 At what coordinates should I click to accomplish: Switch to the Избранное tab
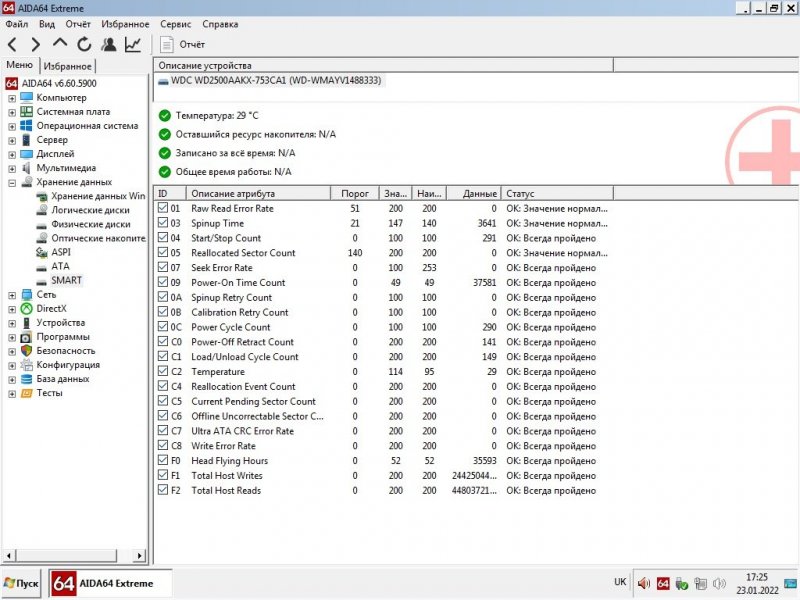click(67, 66)
